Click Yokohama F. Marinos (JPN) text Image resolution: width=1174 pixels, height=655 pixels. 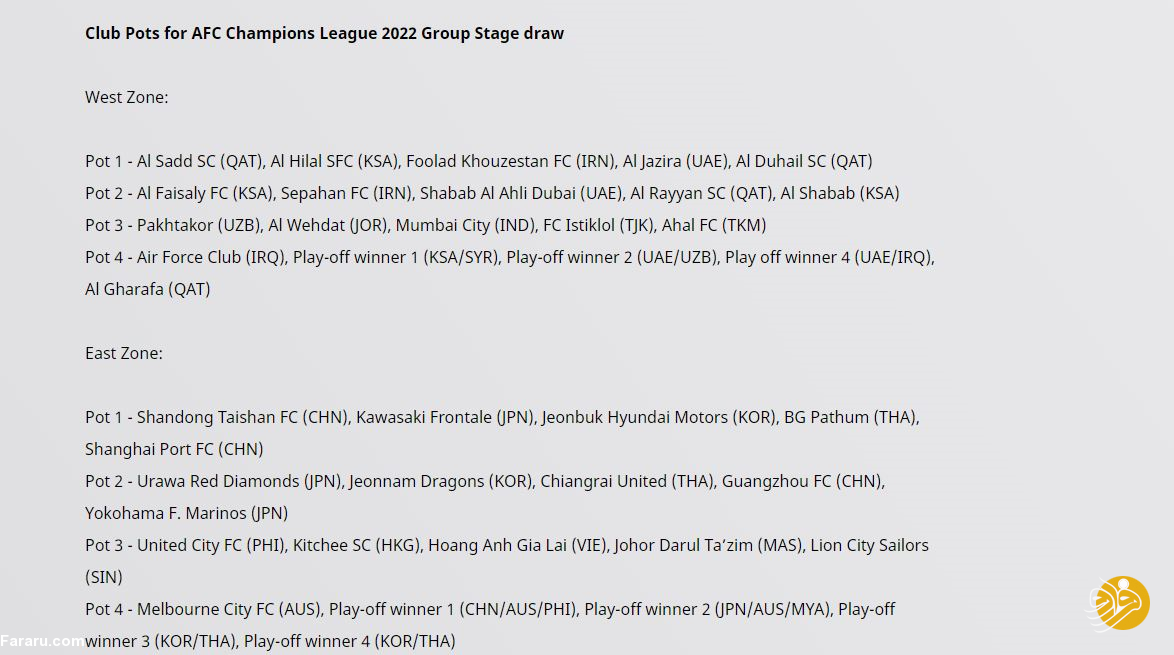186,513
